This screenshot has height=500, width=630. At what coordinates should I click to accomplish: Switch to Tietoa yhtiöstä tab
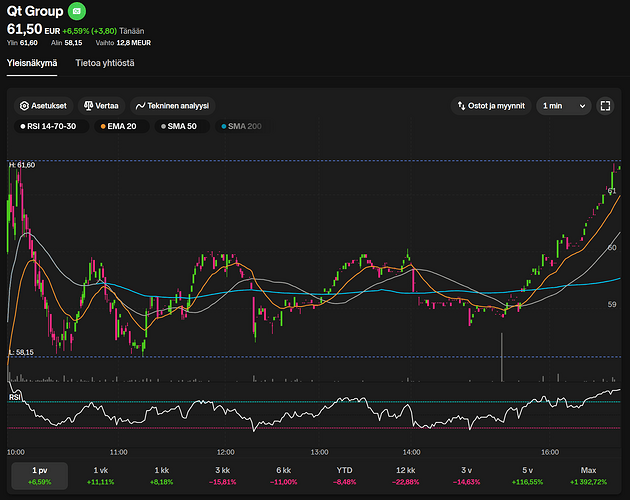[105, 63]
